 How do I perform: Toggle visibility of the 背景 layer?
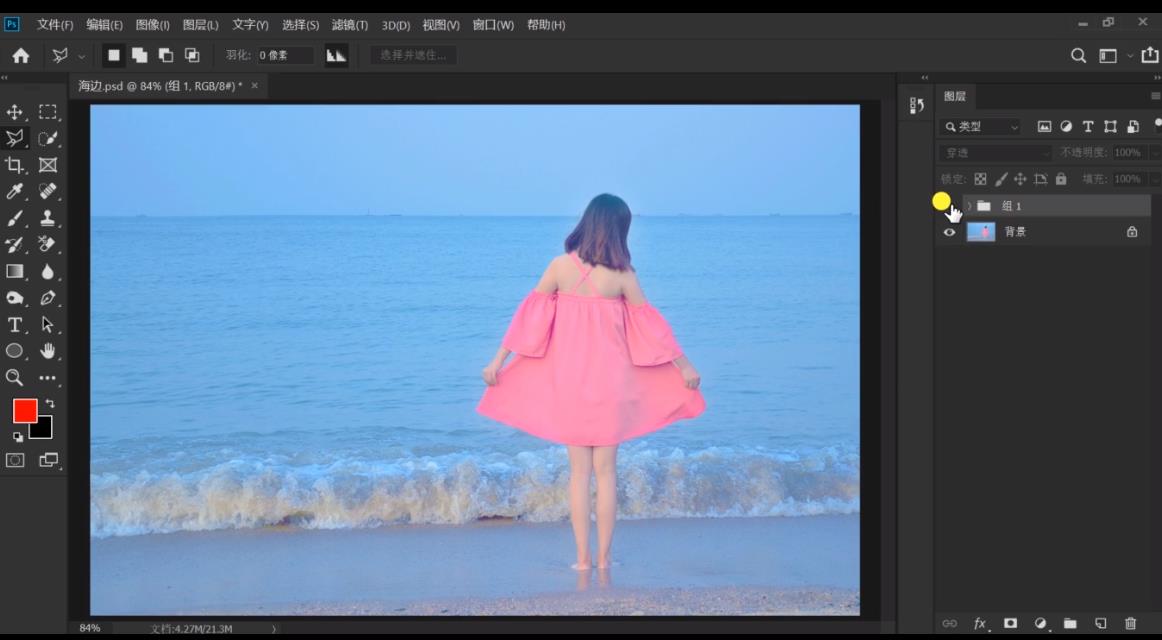(949, 232)
